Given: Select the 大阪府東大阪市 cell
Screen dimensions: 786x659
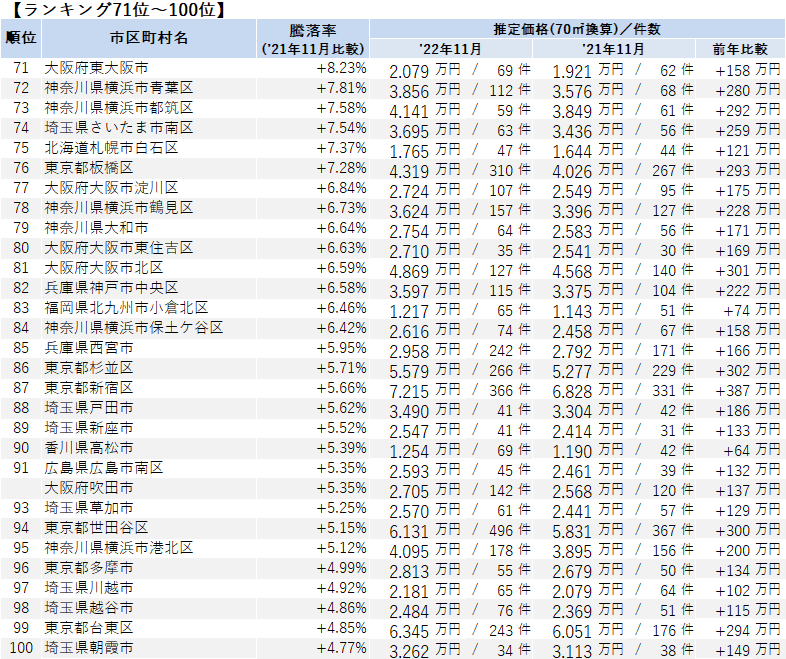Looking at the screenshot, I should click(96, 68).
